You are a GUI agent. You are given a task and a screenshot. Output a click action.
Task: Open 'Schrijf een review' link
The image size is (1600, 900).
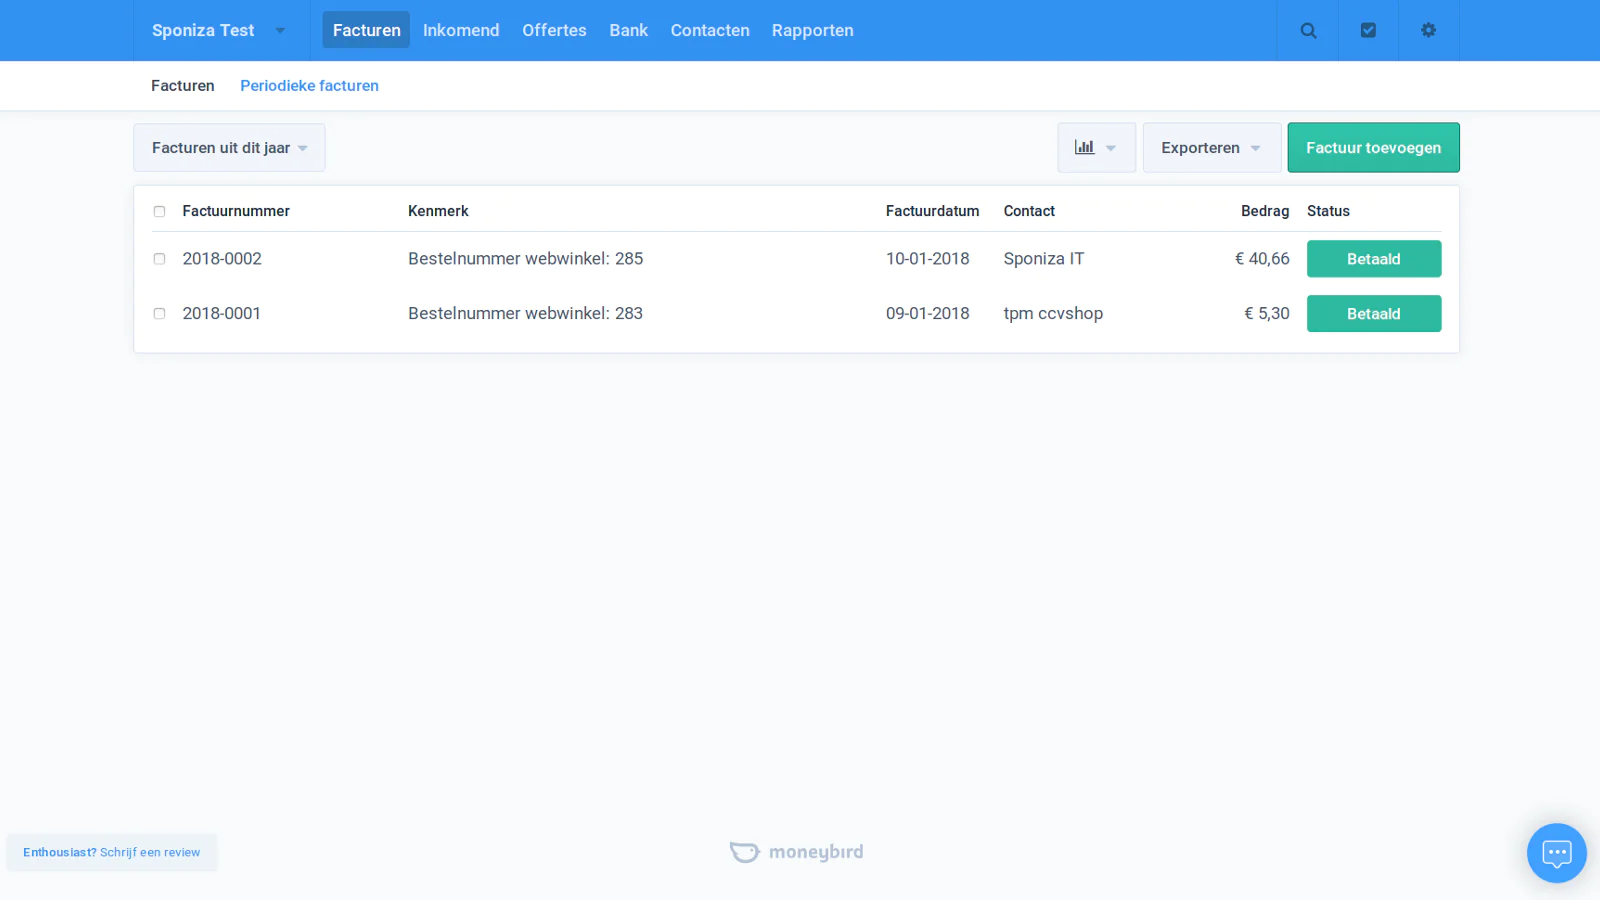[x=150, y=852]
